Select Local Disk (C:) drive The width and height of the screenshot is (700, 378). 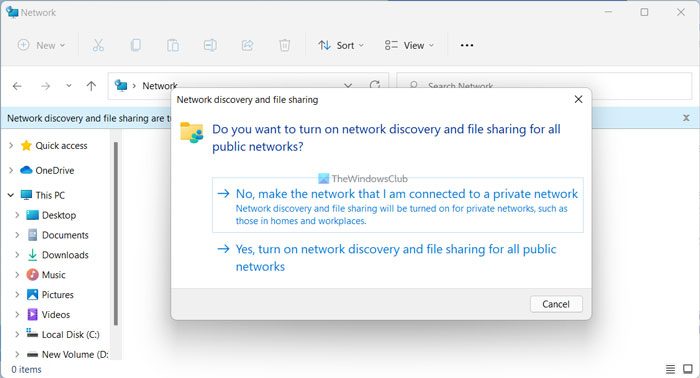[x=71, y=334]
